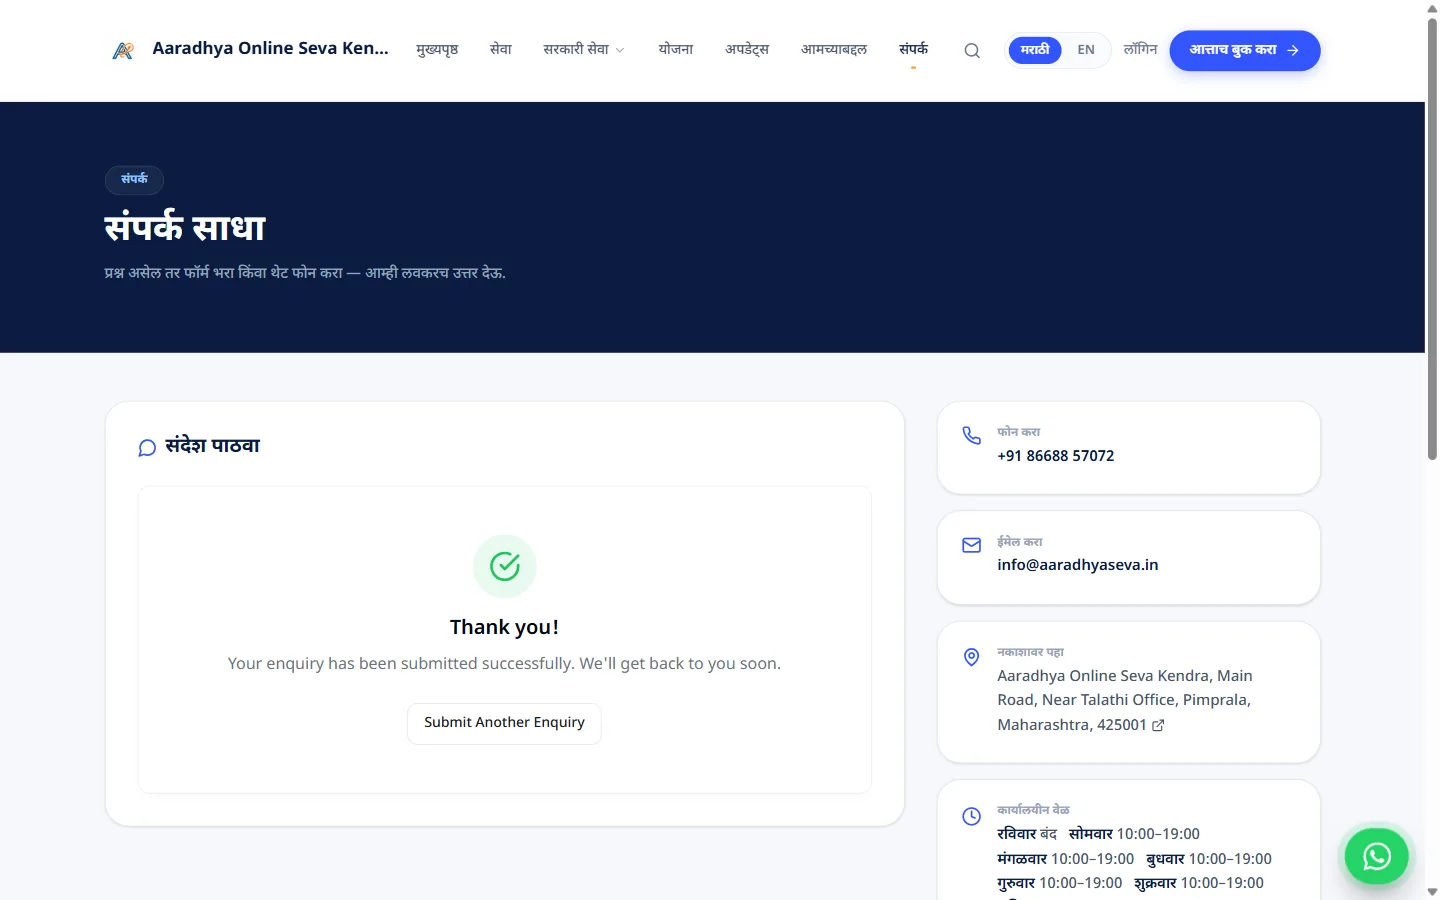Click the फोन करा label
This screenshot has width=1440, height=900.
[x=1018, y=432]
